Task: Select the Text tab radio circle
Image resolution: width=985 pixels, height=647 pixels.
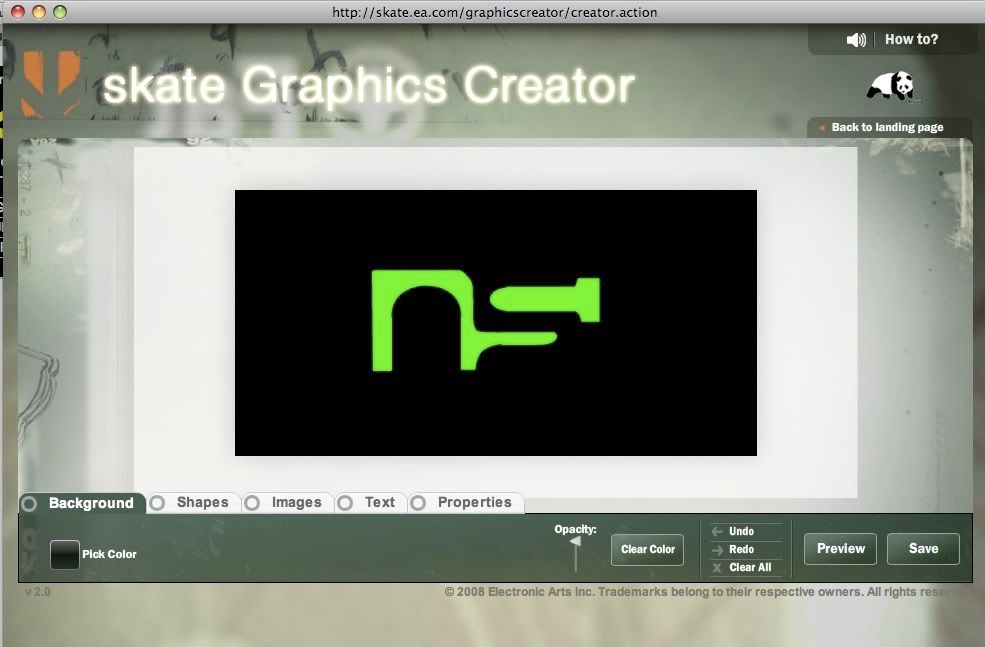Action: coord(345,503)
